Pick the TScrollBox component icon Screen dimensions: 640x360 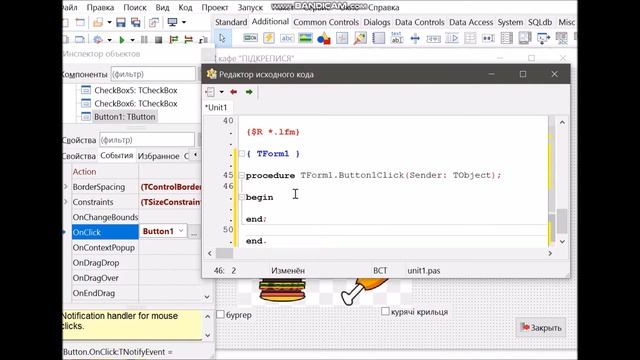coord(525,38)
